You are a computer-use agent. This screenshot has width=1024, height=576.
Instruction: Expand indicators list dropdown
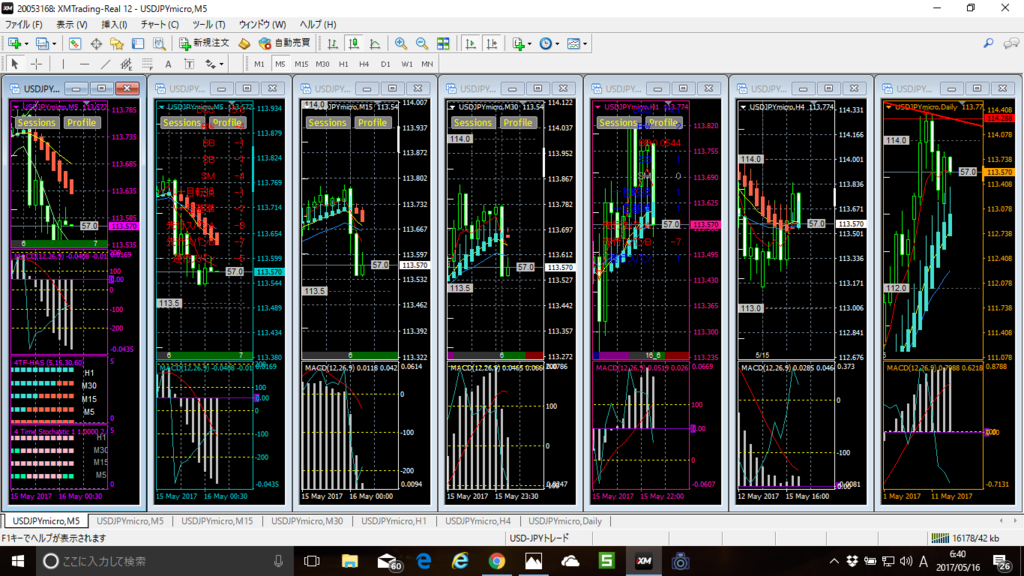(x=530, y=44)
